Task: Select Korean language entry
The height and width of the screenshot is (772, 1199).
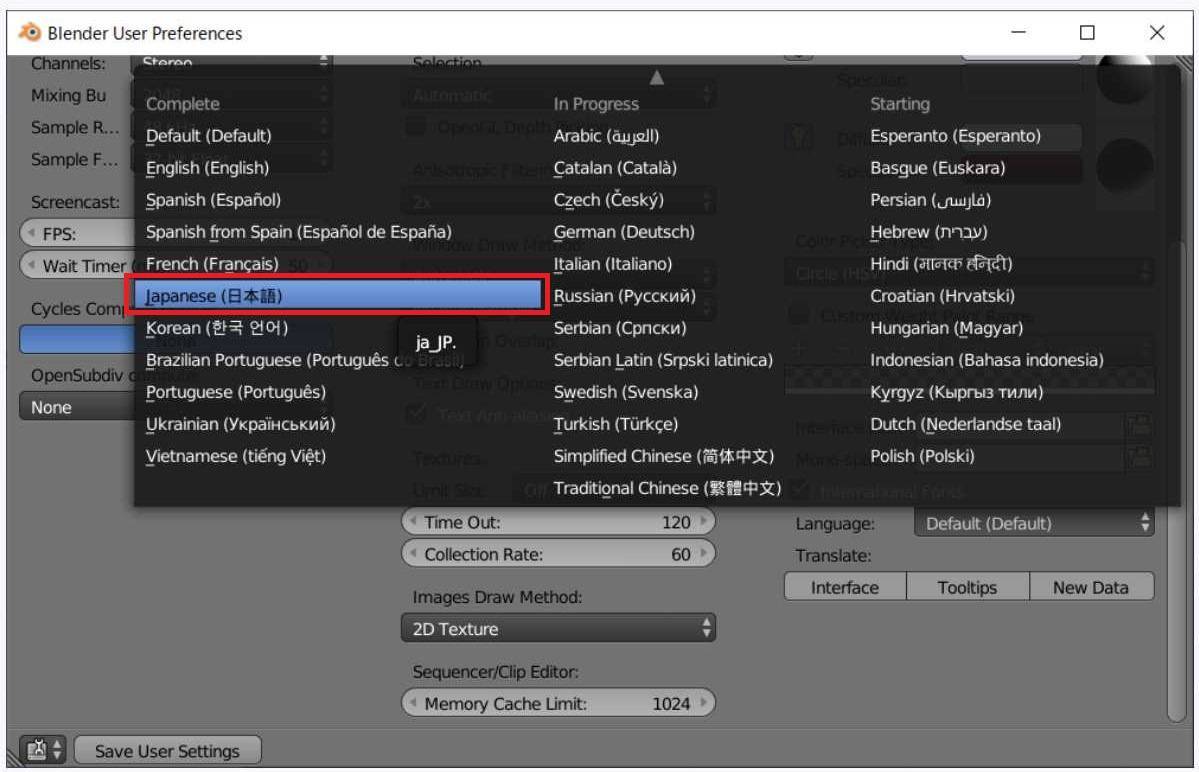Action: point(216,328)
